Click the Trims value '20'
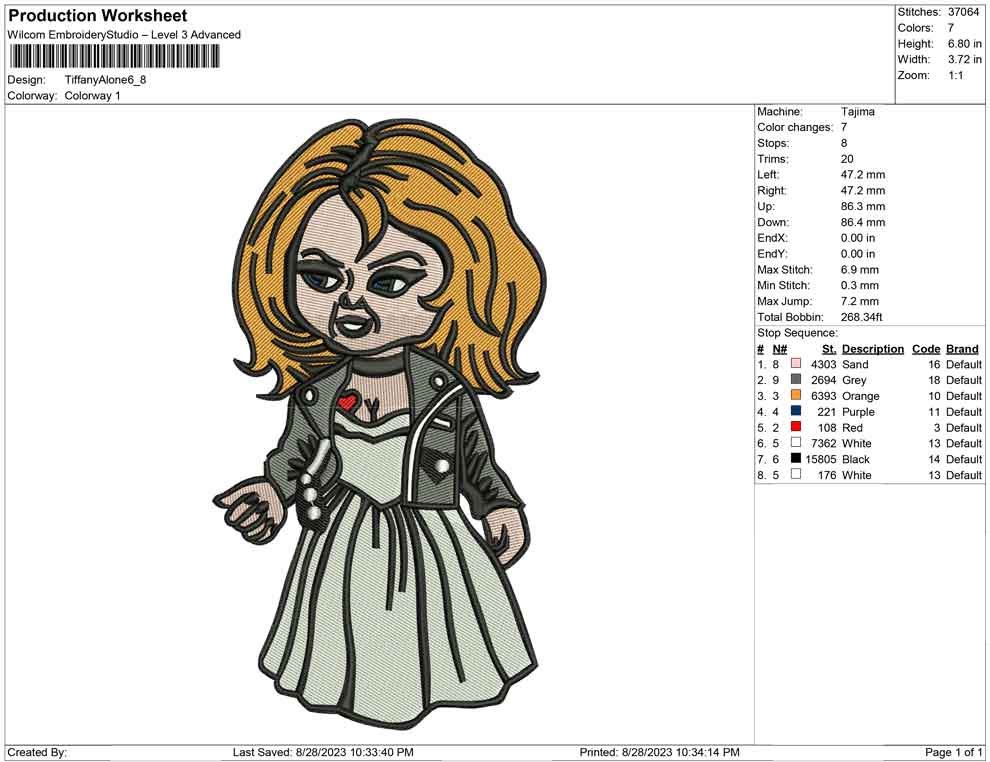Viewport: 990px width, 762px height. click(x=847, y=159)
